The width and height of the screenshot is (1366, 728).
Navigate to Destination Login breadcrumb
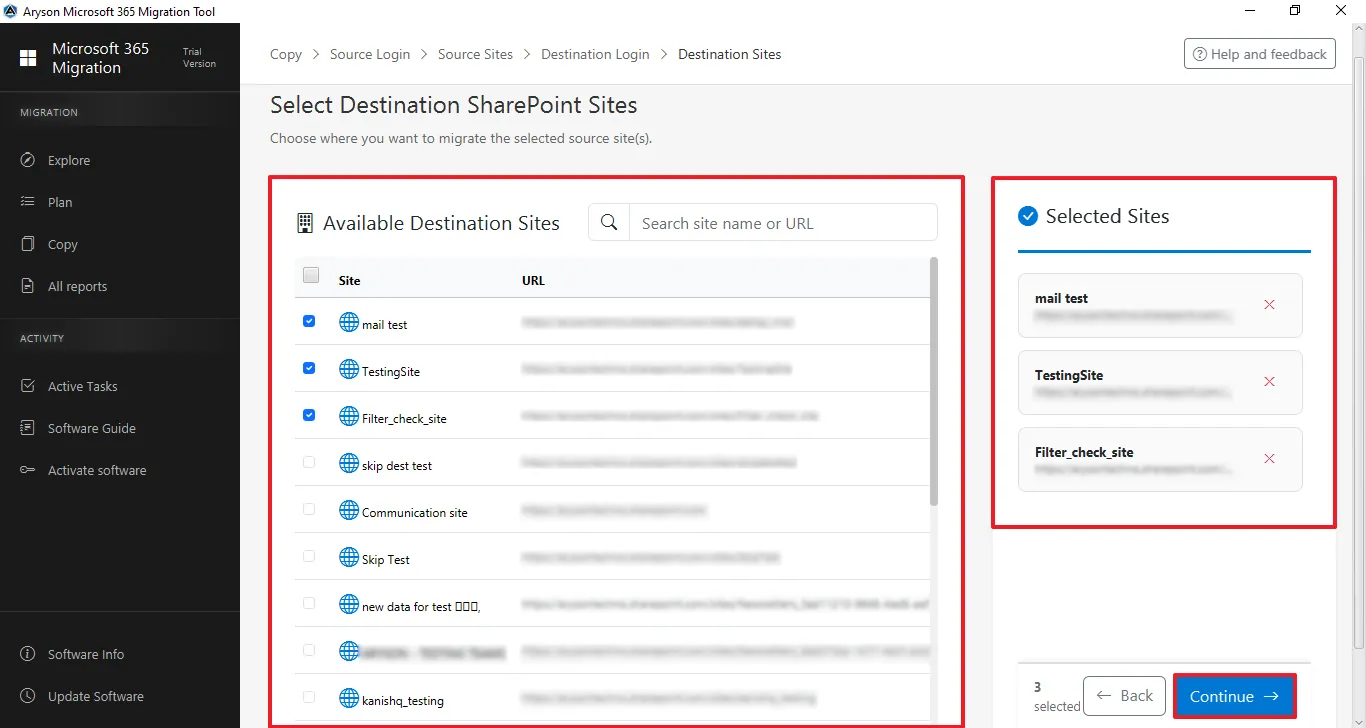[x=595, y=54]
